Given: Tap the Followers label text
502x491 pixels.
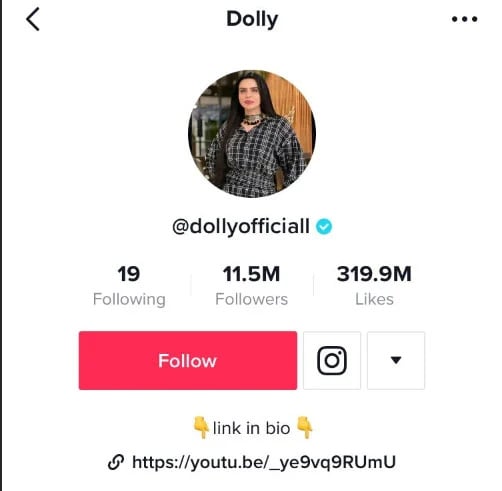Looking at the screenshot, I should (251, 299).
